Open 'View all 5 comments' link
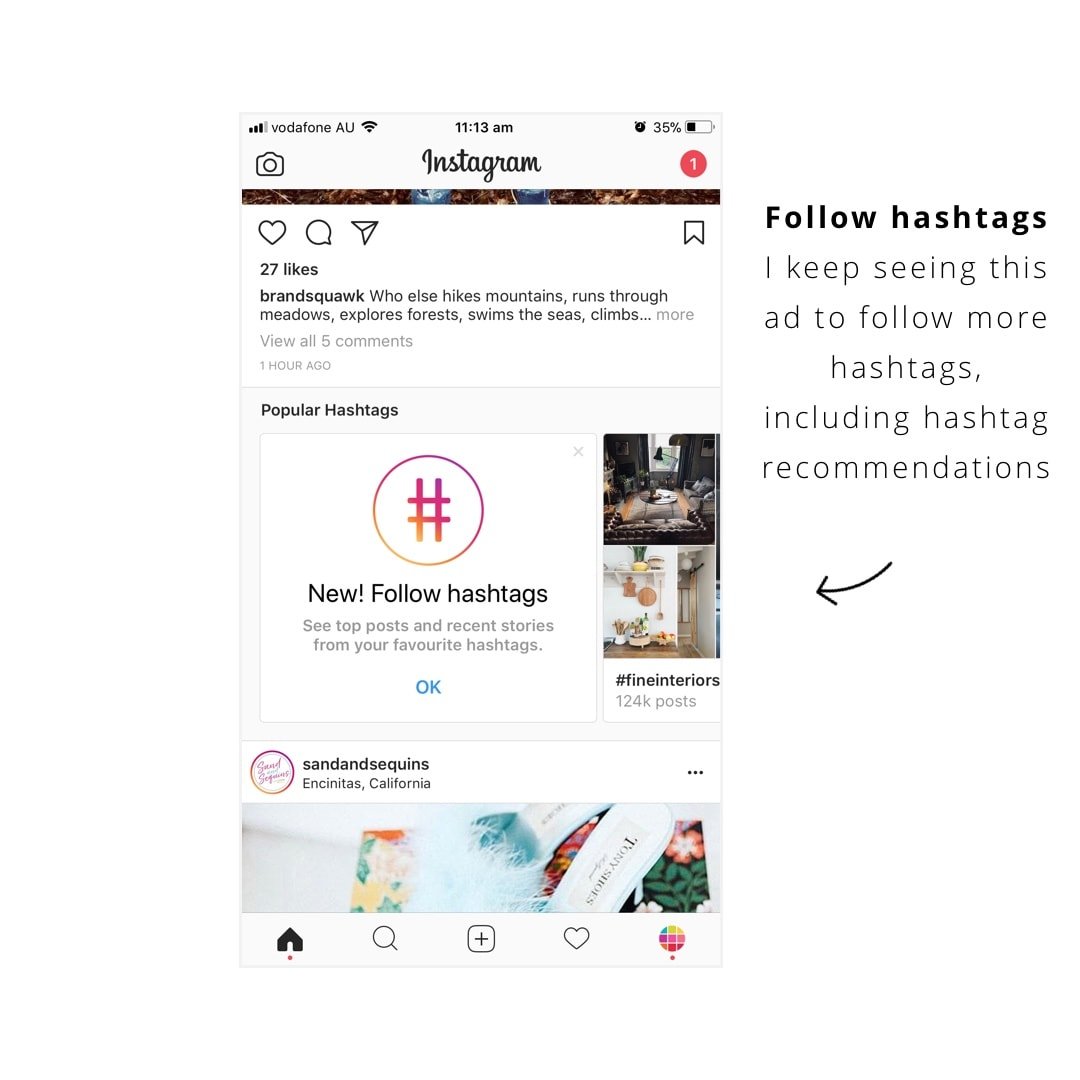This screenshot has width=1080, height=1080. pyautogui.click(x=336, y=341)
